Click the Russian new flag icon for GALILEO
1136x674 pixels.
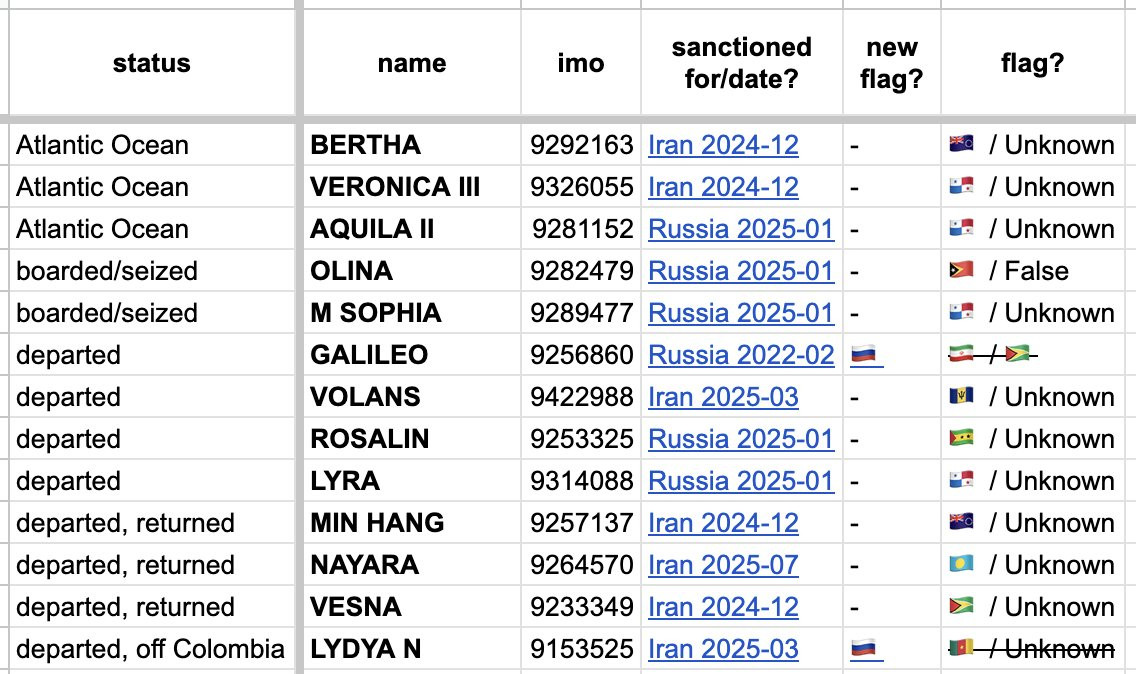click(864, 355)
